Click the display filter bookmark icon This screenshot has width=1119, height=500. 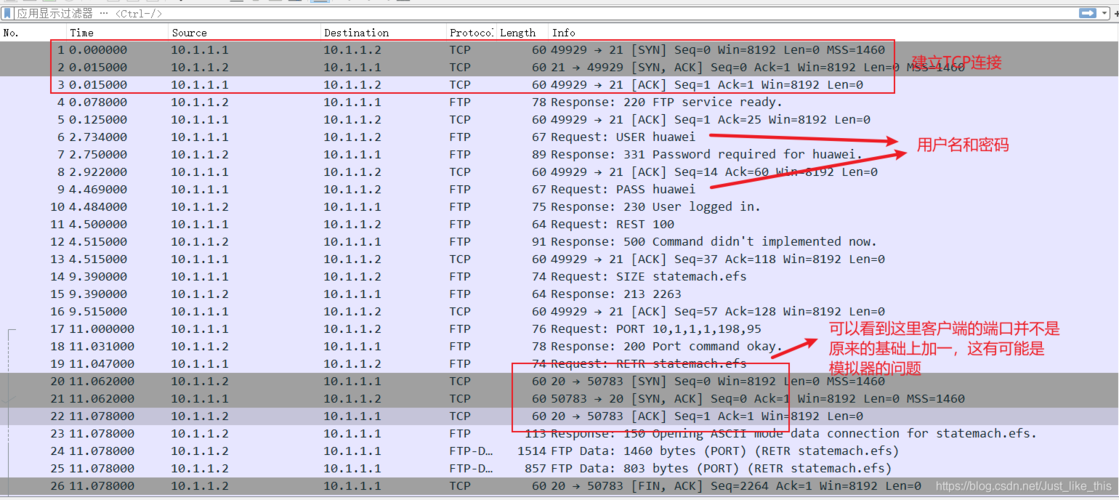click(8, 14)
